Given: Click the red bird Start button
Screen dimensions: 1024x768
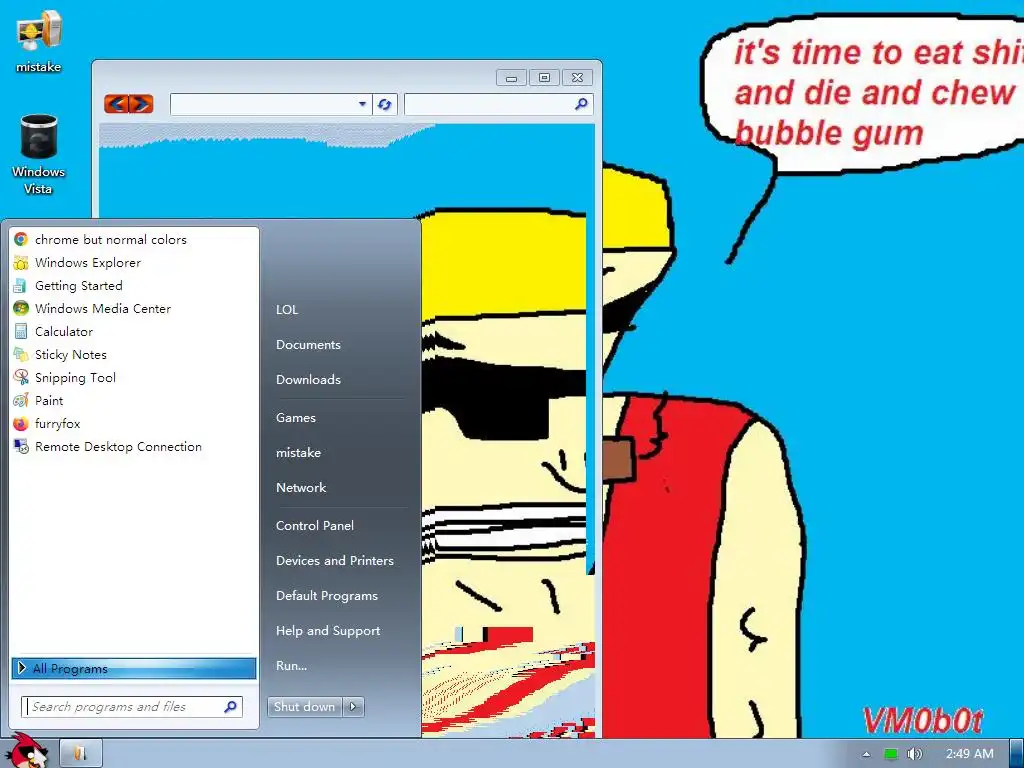Looking at the screenshot, I should [x=27, y=751].
